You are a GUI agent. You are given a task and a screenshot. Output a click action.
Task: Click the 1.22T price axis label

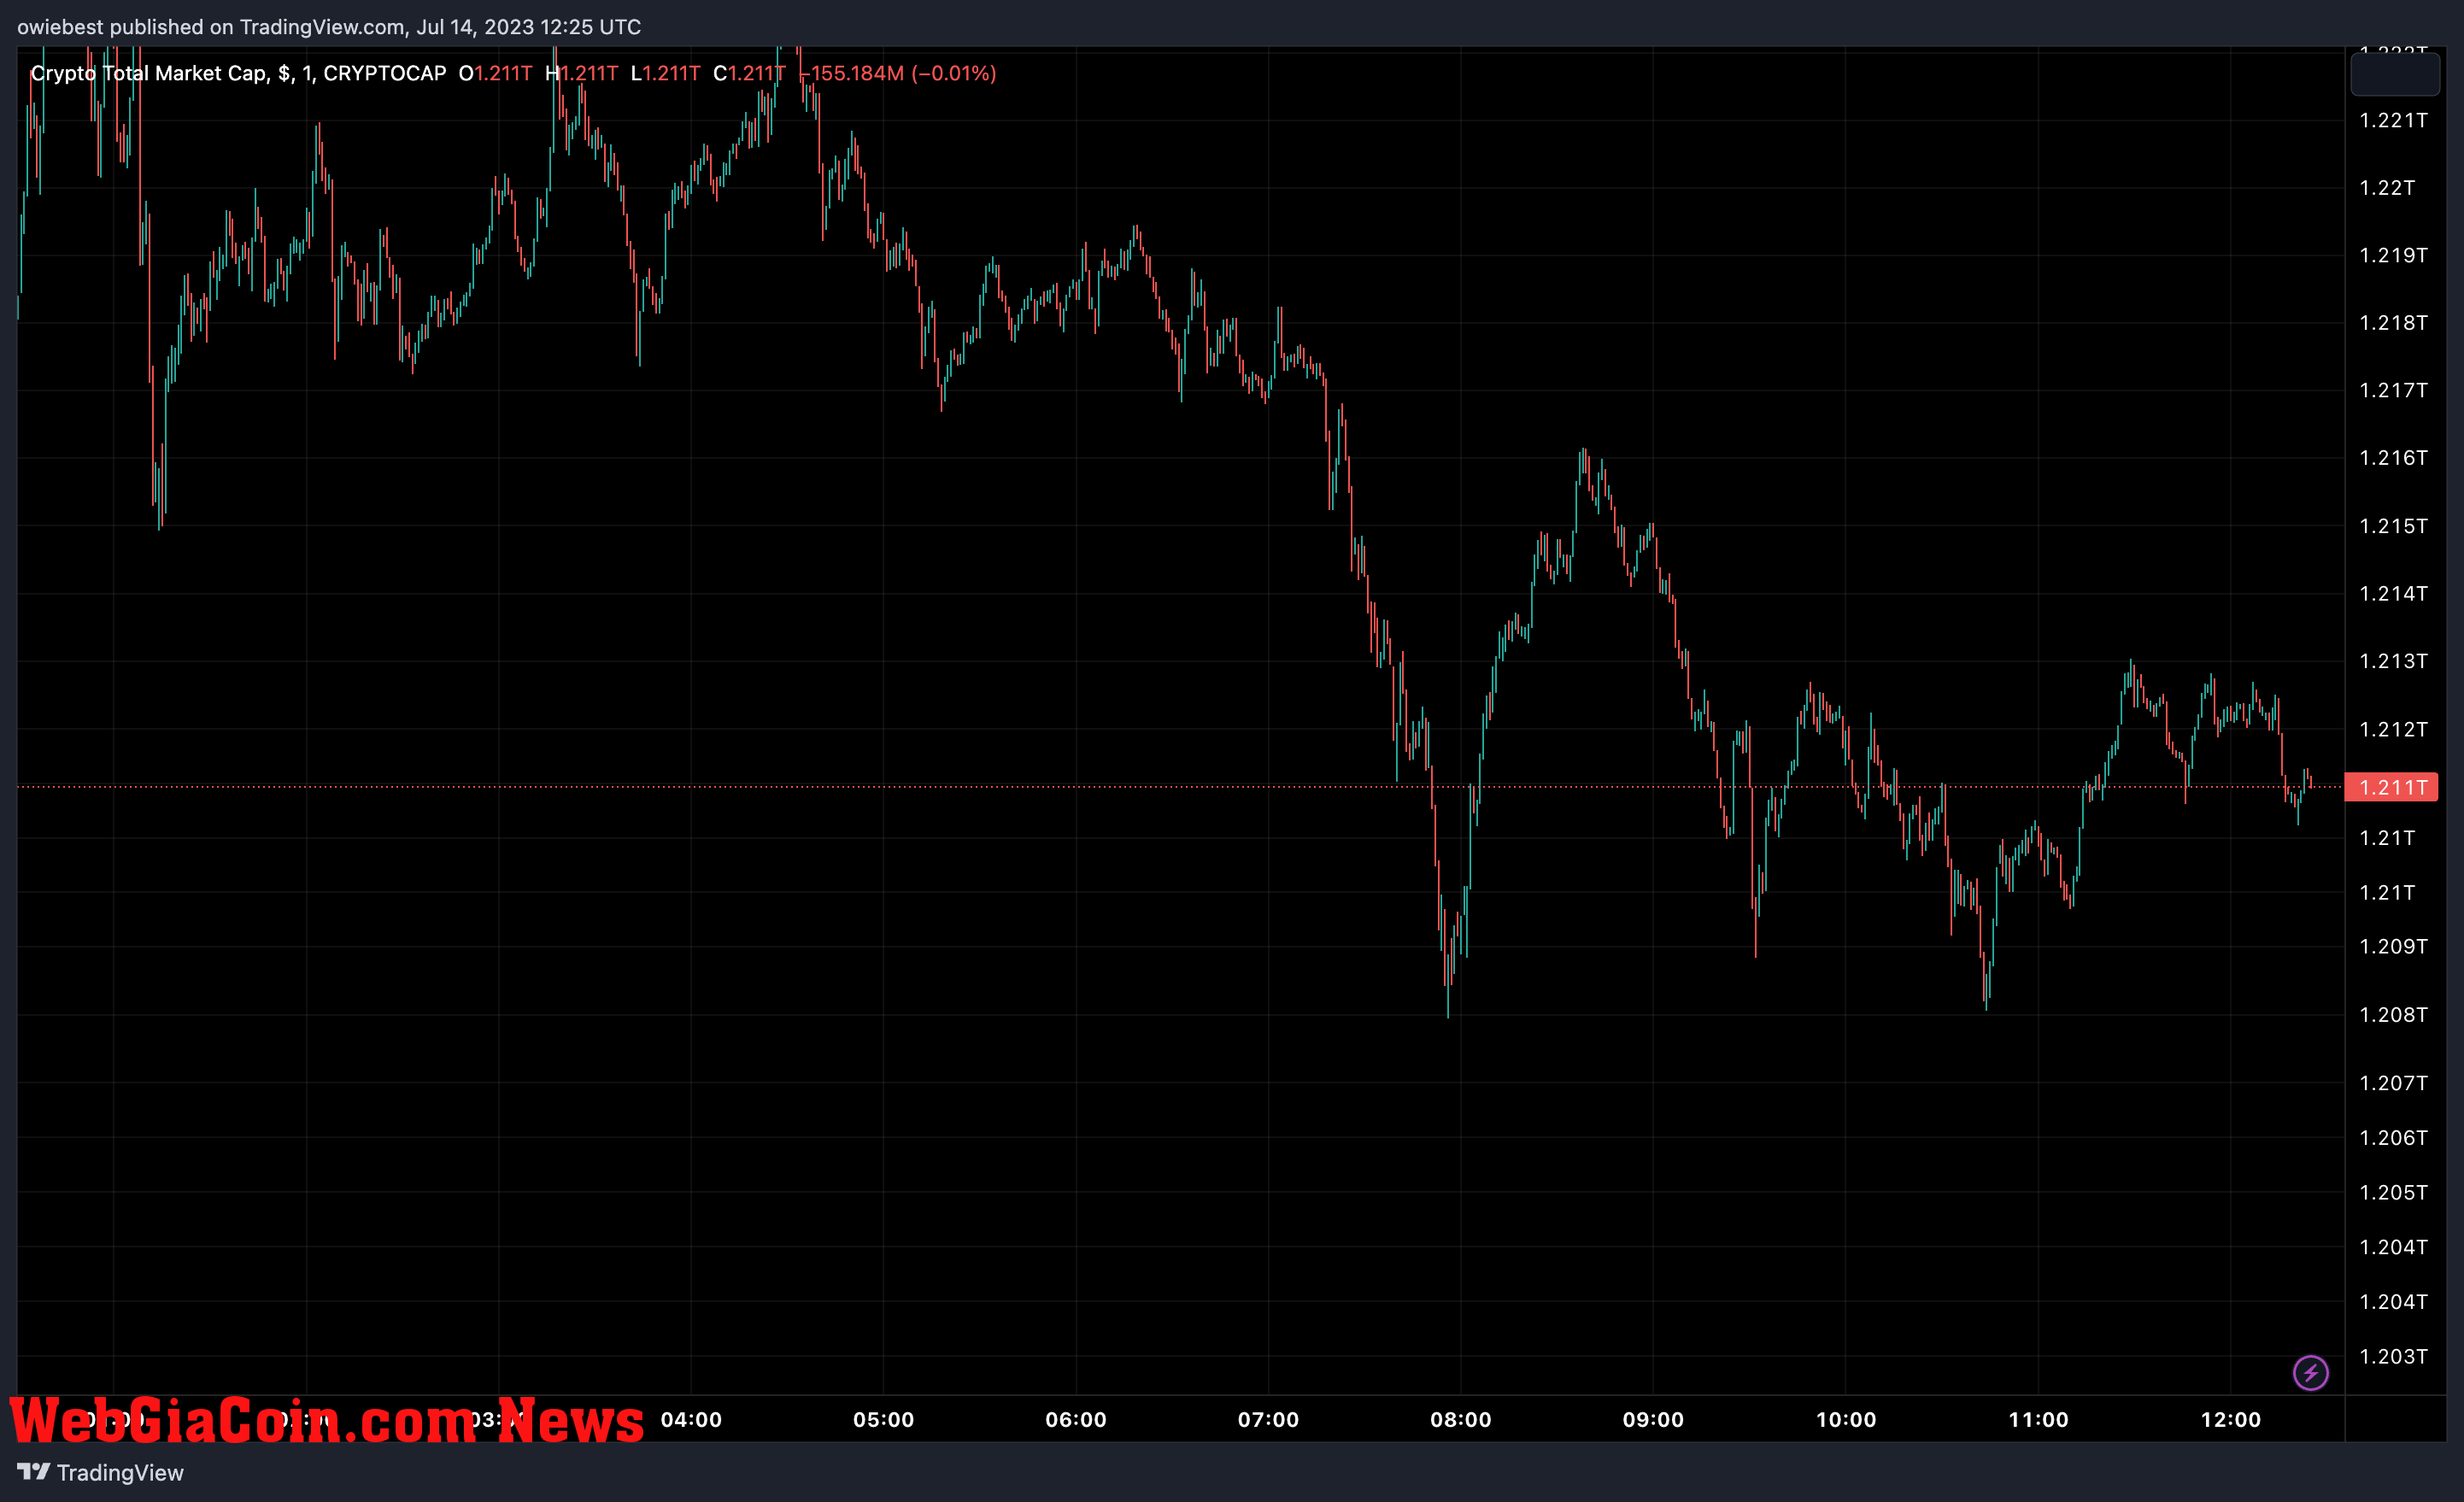coord(2387,188)
